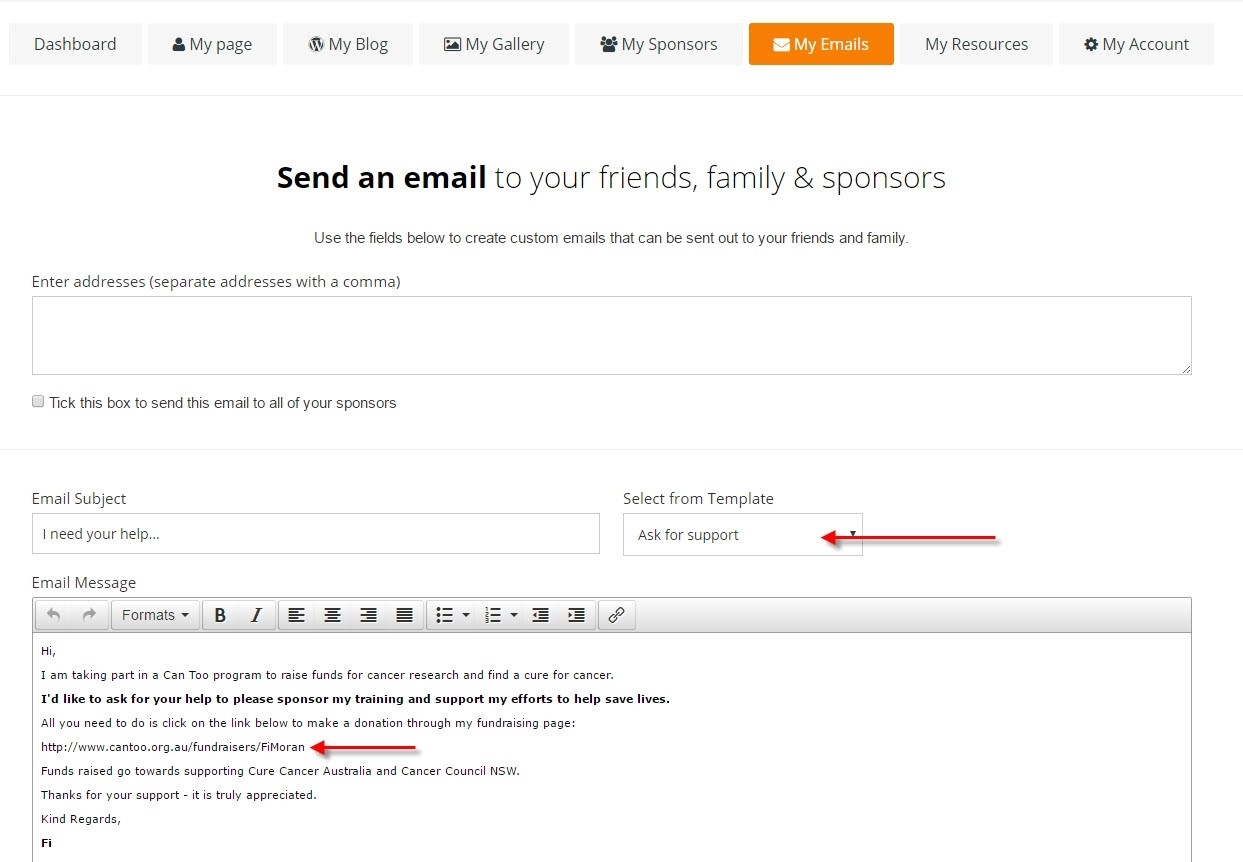Expand the numbered list style arrow

pyautogui.click(x=514, y=615)
